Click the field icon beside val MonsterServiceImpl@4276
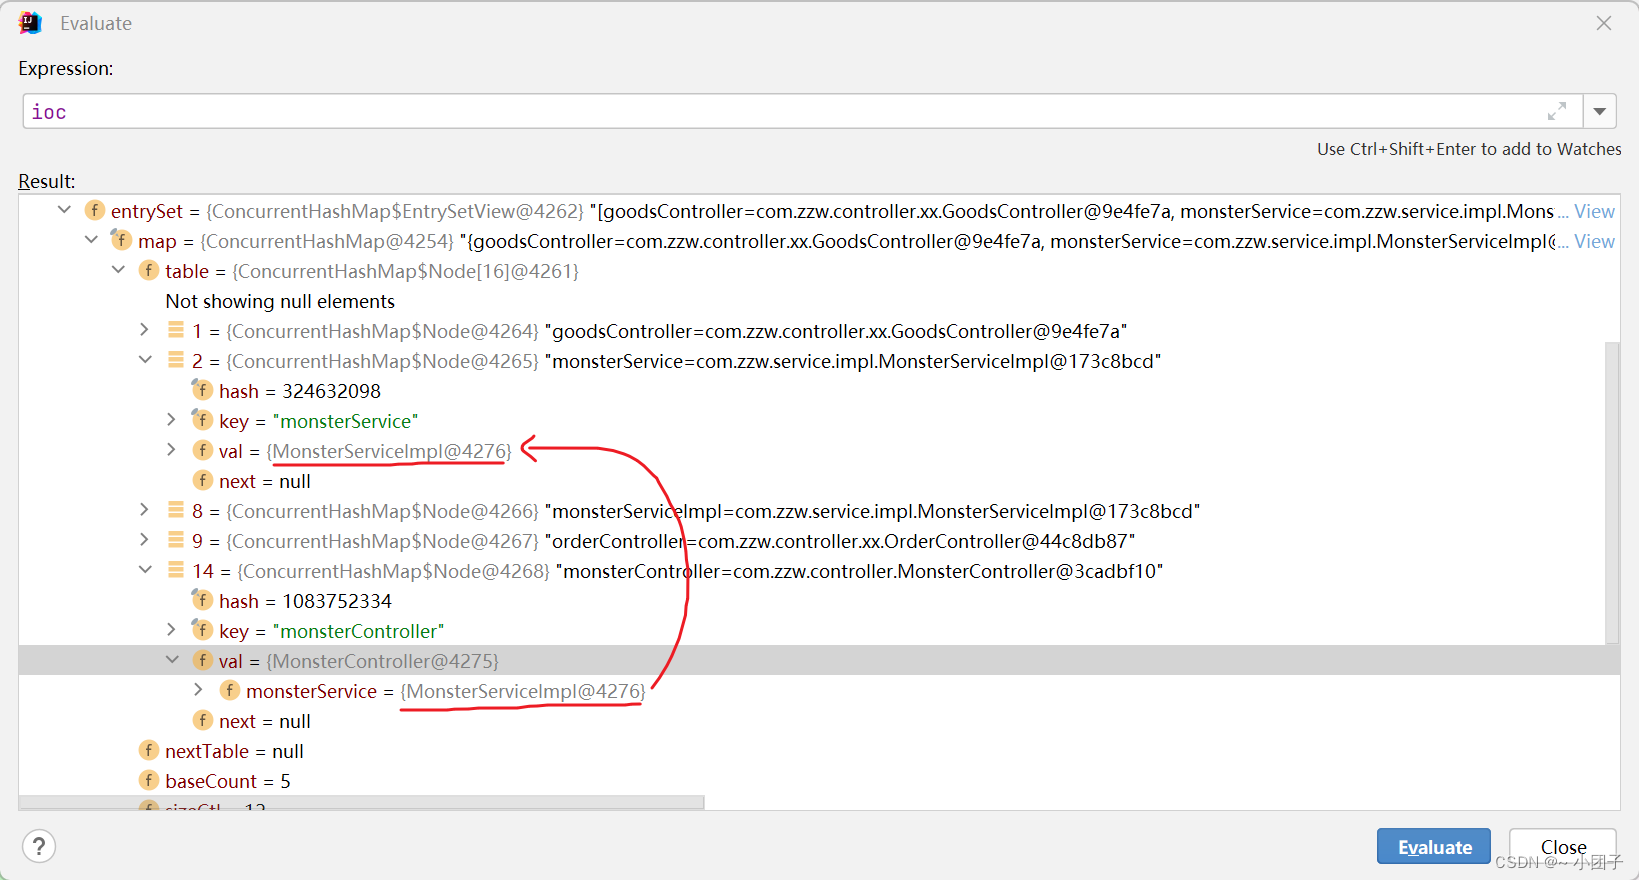The image size is (1639, 880). point(203,450)
